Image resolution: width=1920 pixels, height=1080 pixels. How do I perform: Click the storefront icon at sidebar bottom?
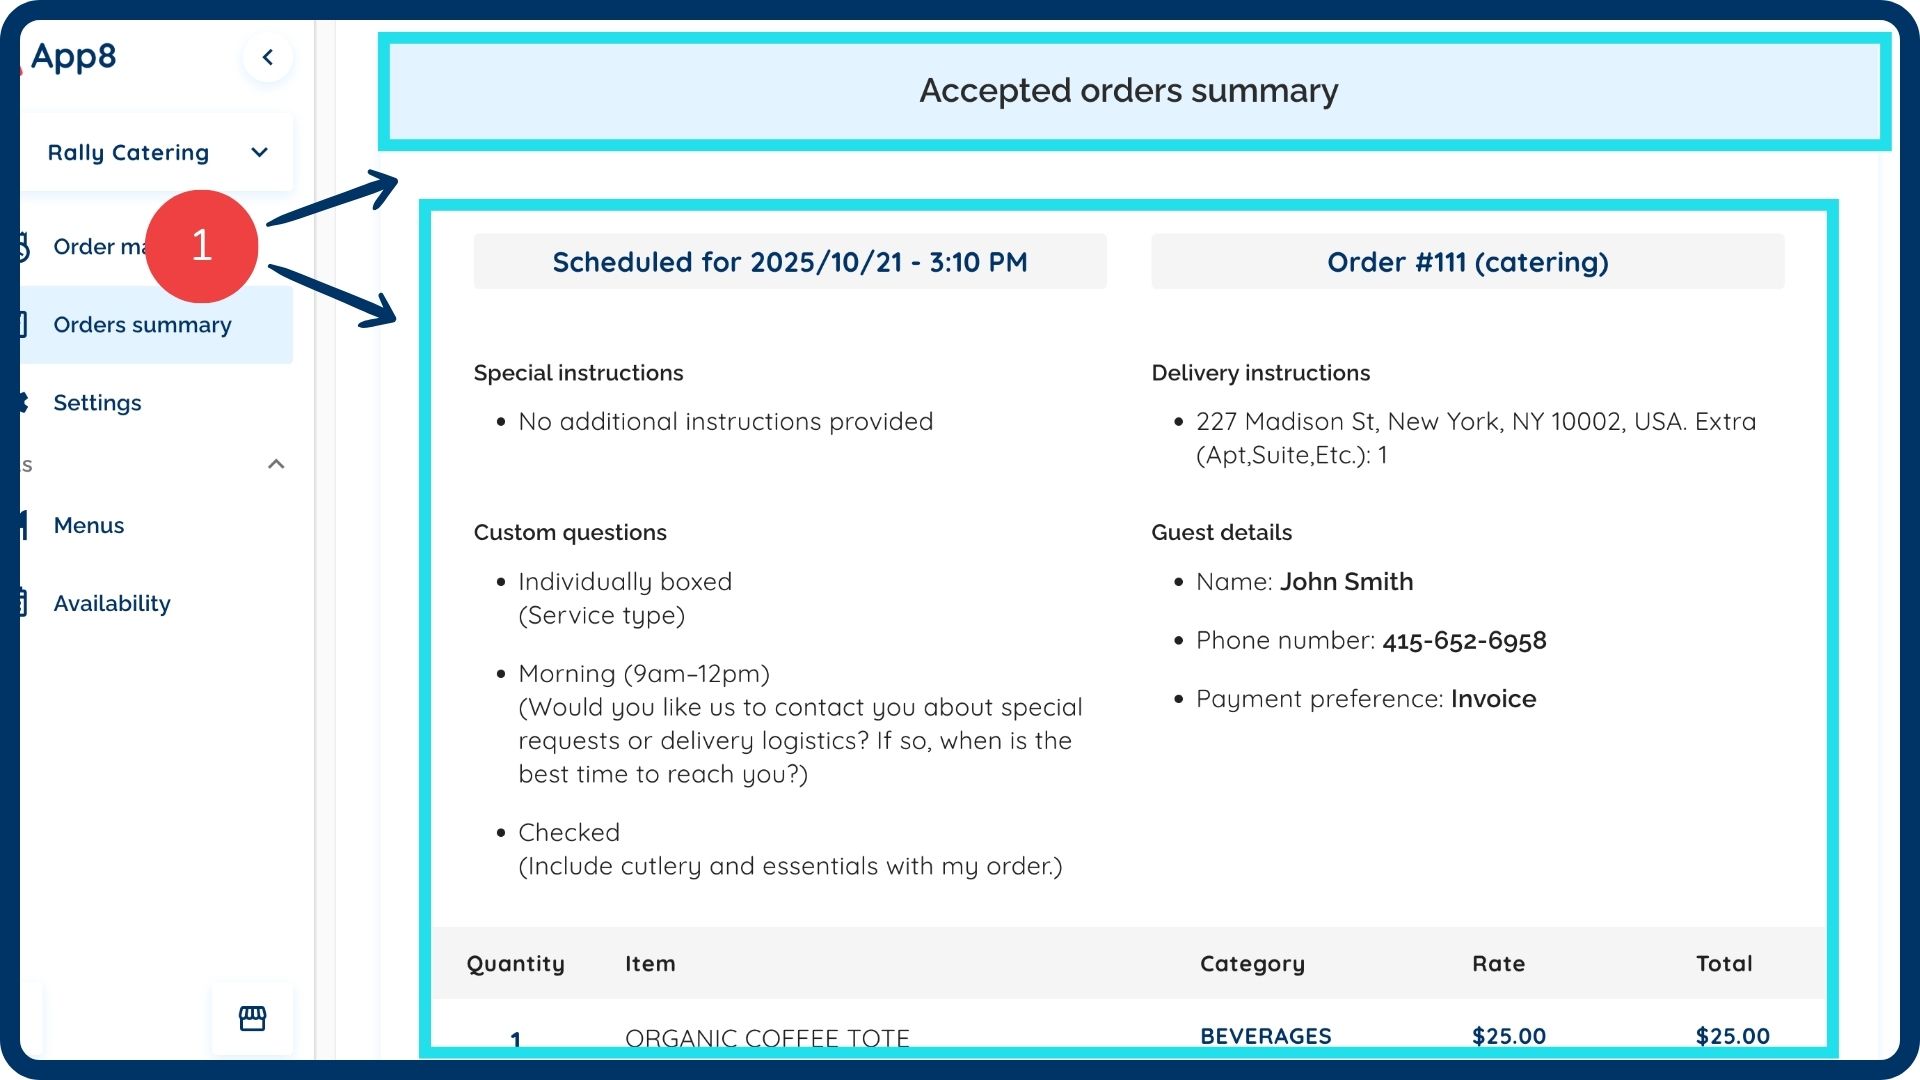(252, 1018)
